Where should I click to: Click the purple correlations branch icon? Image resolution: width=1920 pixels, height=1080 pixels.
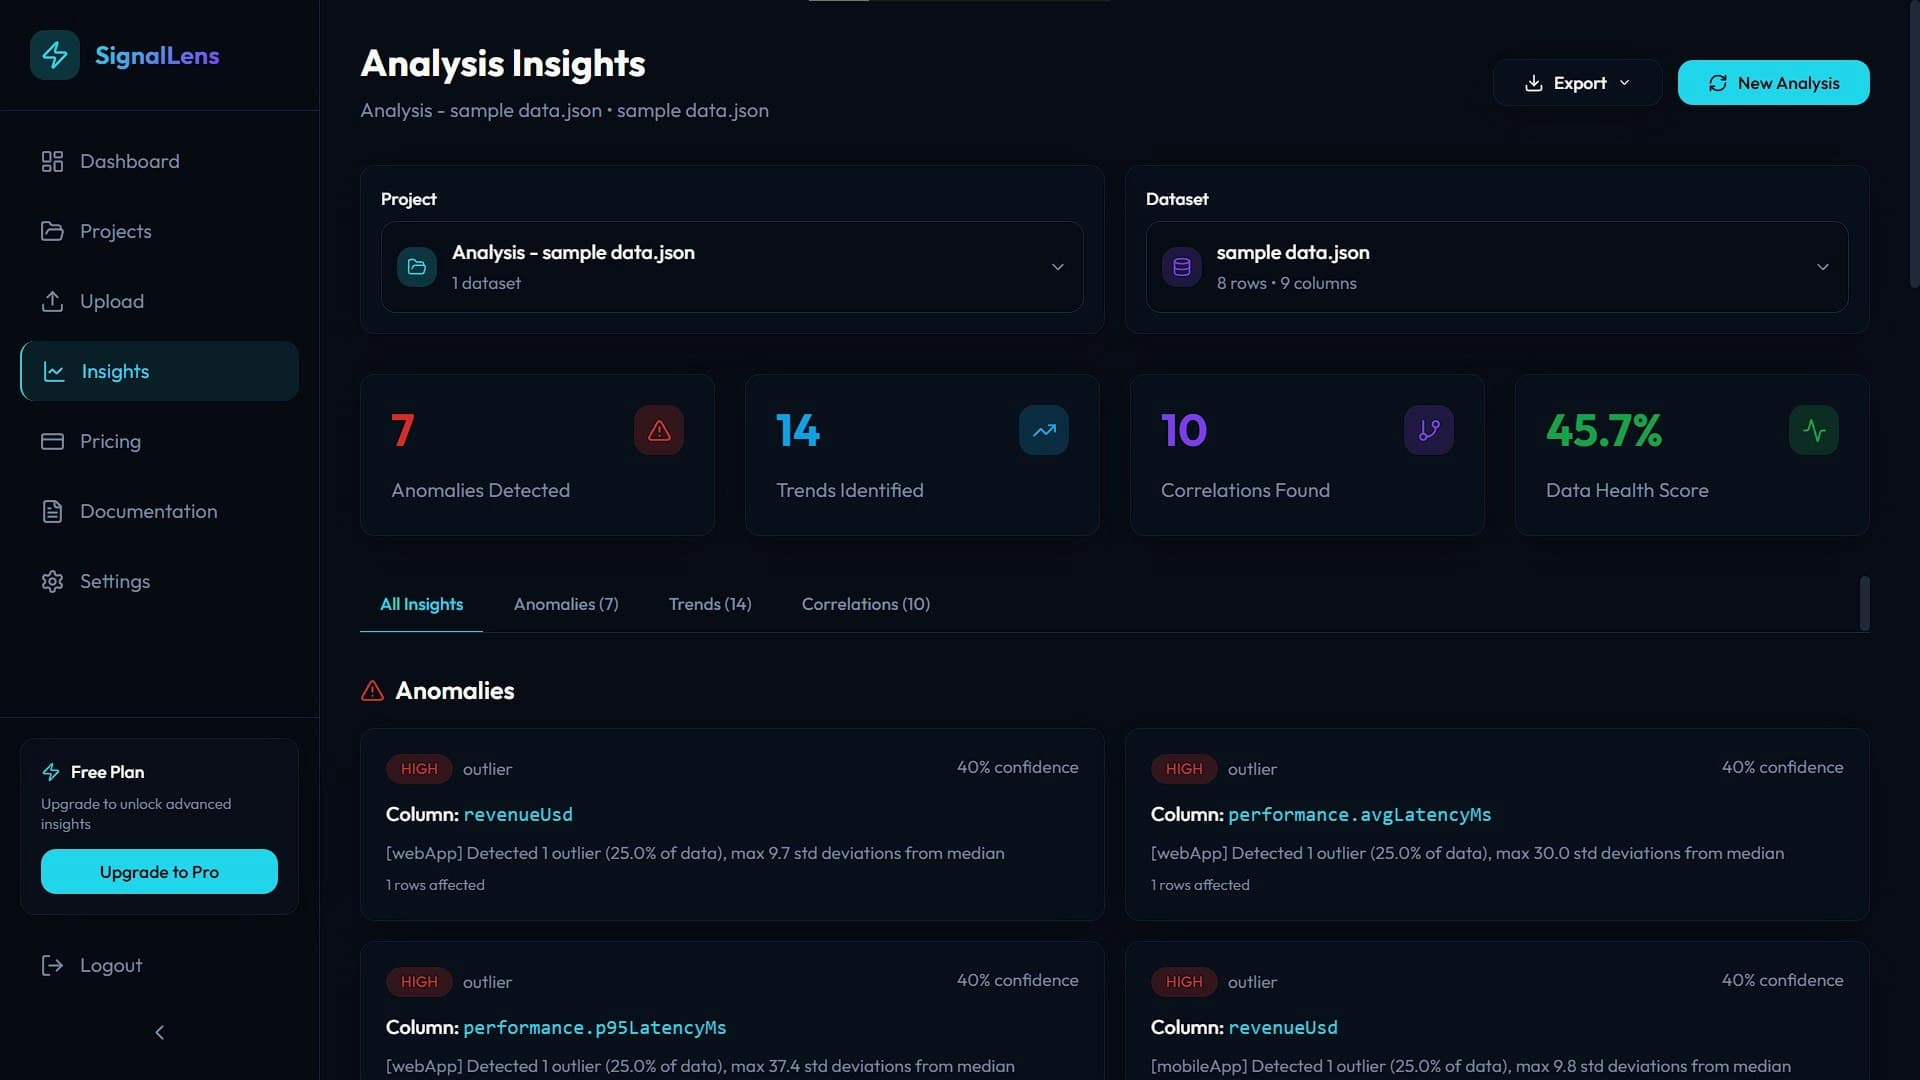pos(1429,430)
